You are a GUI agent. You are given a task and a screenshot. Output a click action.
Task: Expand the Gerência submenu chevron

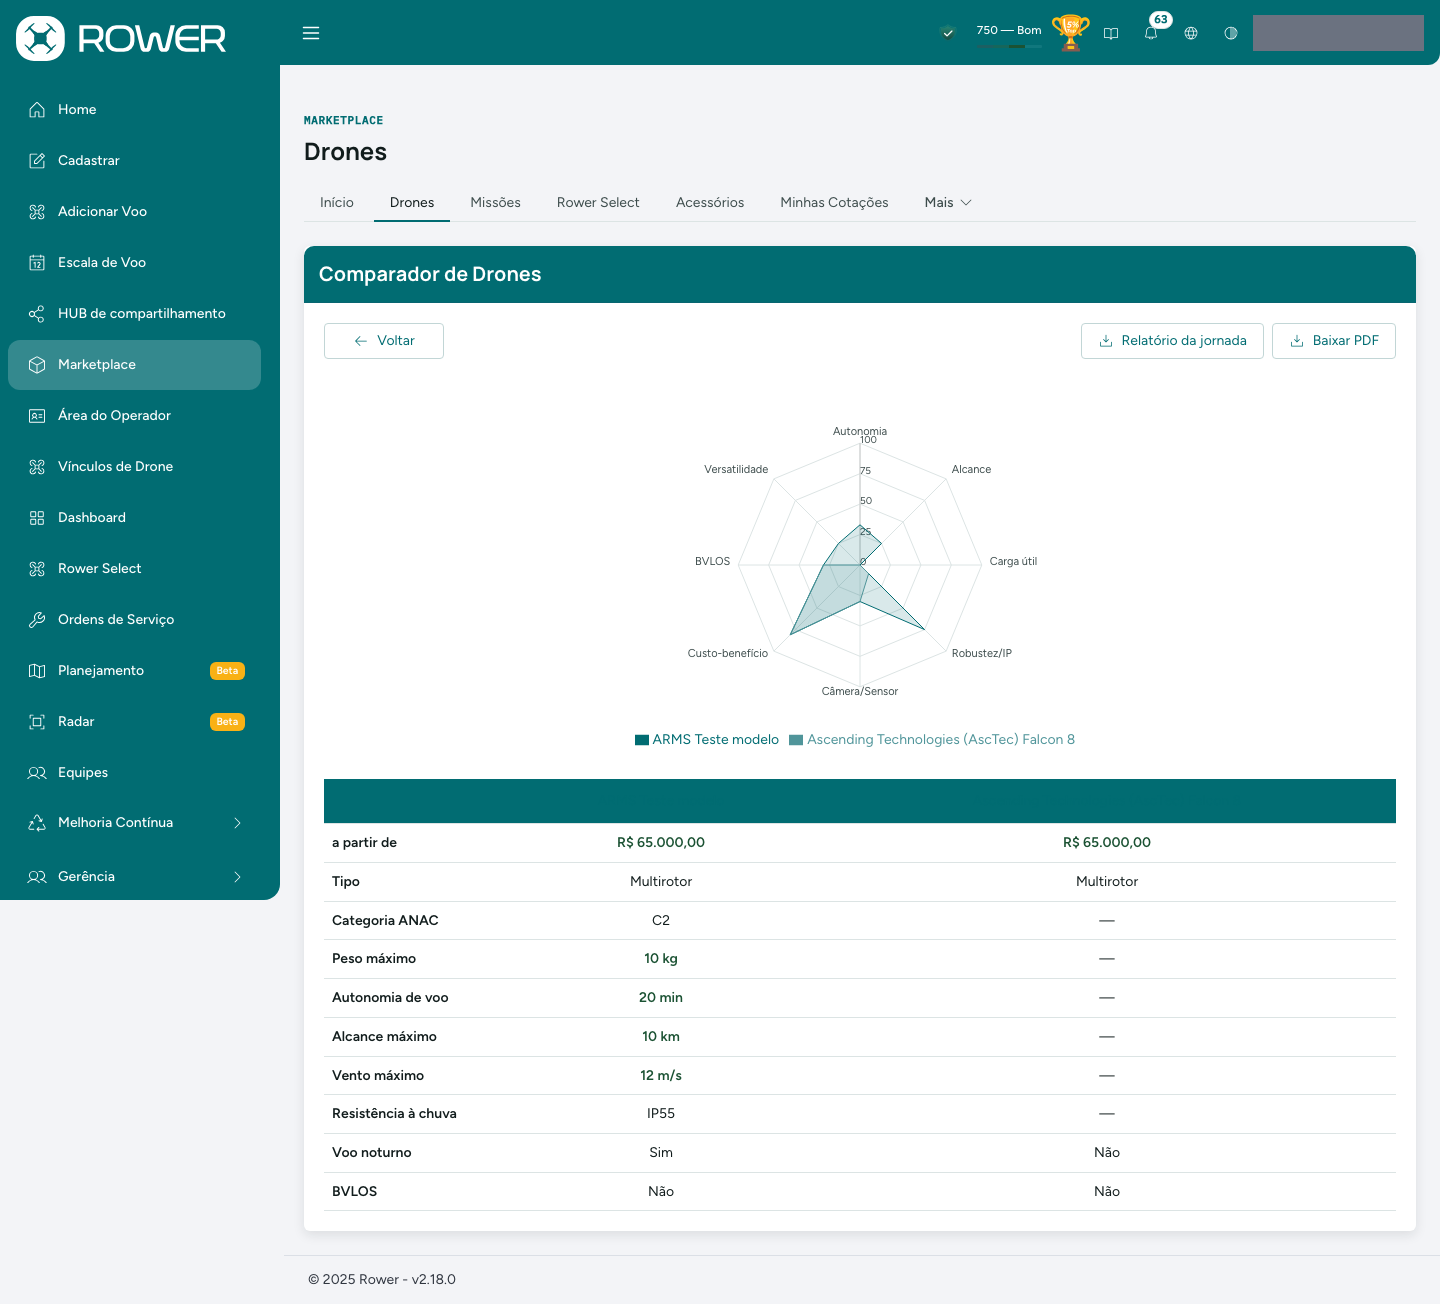pyautogui.click(x=237, y=877)
